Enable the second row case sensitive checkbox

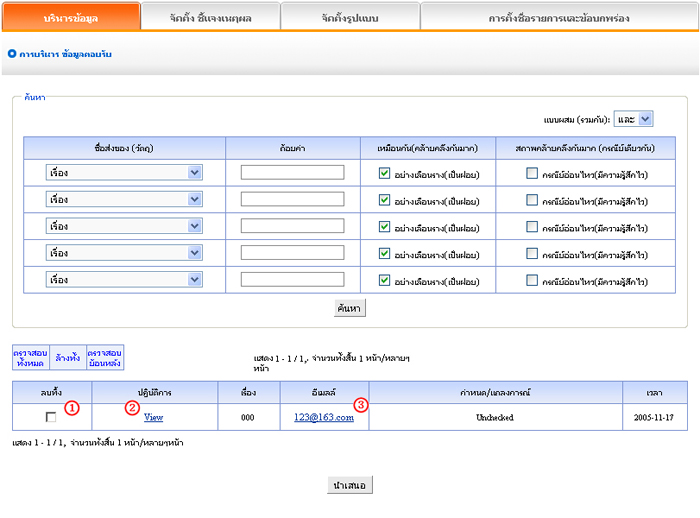532,200
